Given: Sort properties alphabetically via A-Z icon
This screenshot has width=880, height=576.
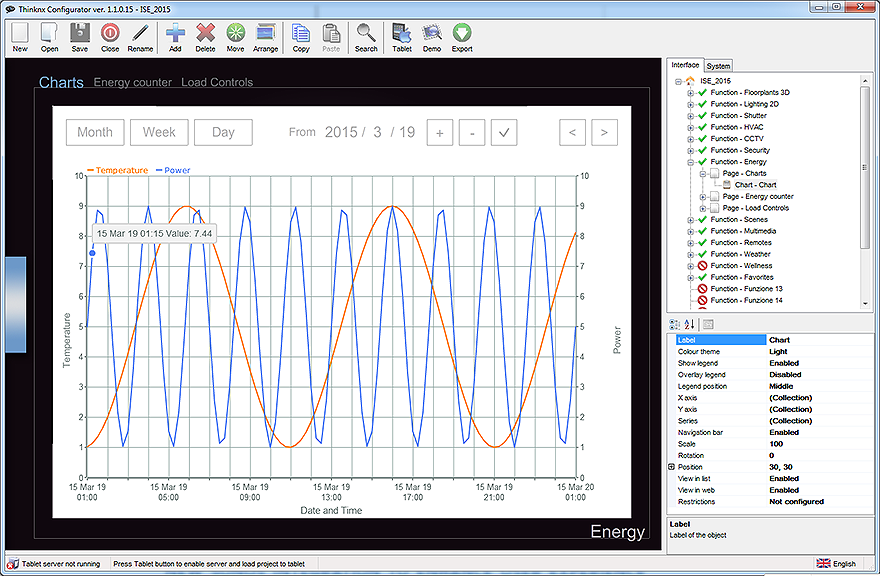Looking at the screenshot, I should pos(690,324).
